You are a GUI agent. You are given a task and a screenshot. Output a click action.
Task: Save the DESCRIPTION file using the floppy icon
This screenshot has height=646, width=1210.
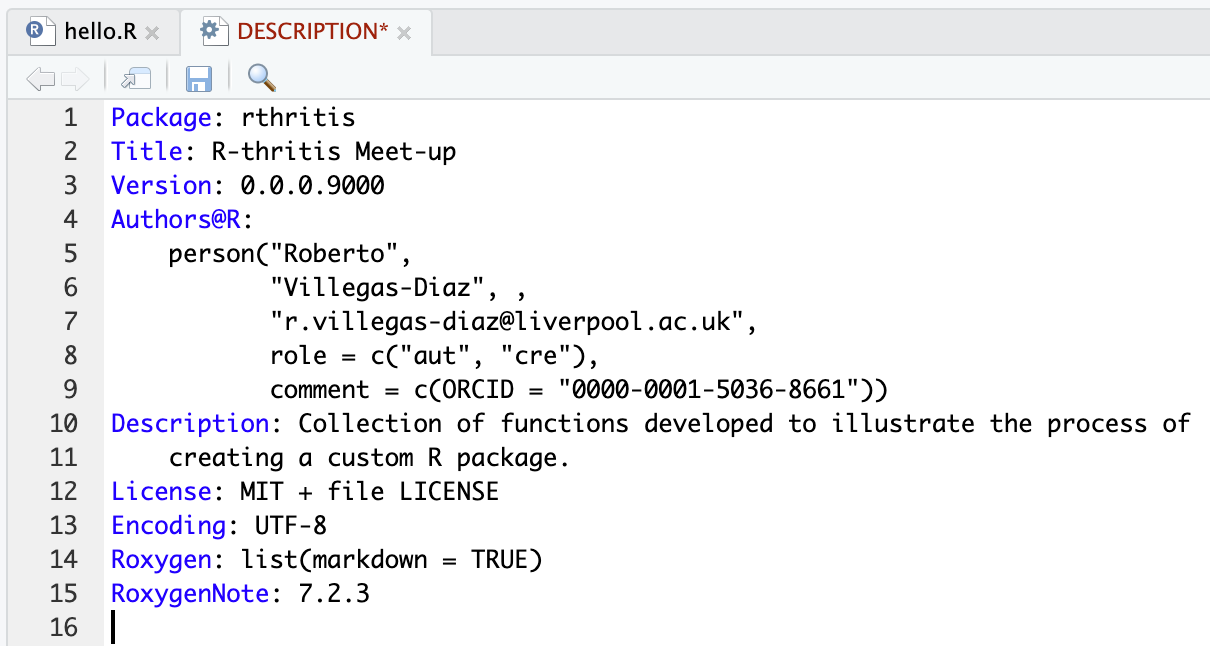coord(198,78)
